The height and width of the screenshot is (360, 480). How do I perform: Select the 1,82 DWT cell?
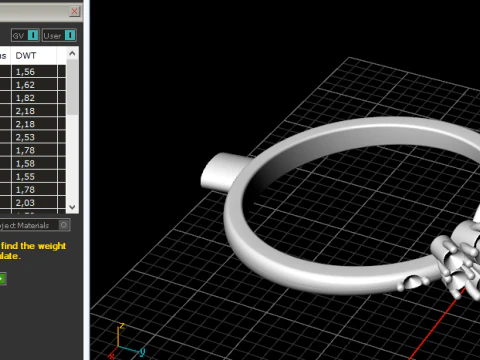point(34,98)
